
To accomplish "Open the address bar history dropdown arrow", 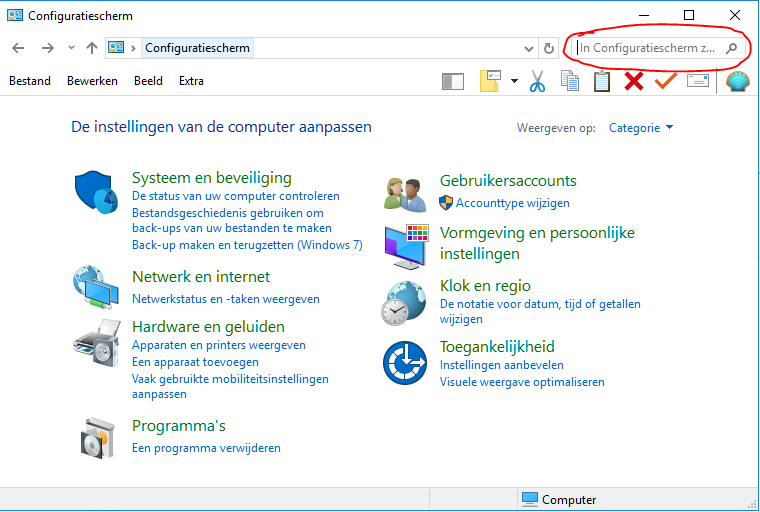I will [x=530, y=48].
